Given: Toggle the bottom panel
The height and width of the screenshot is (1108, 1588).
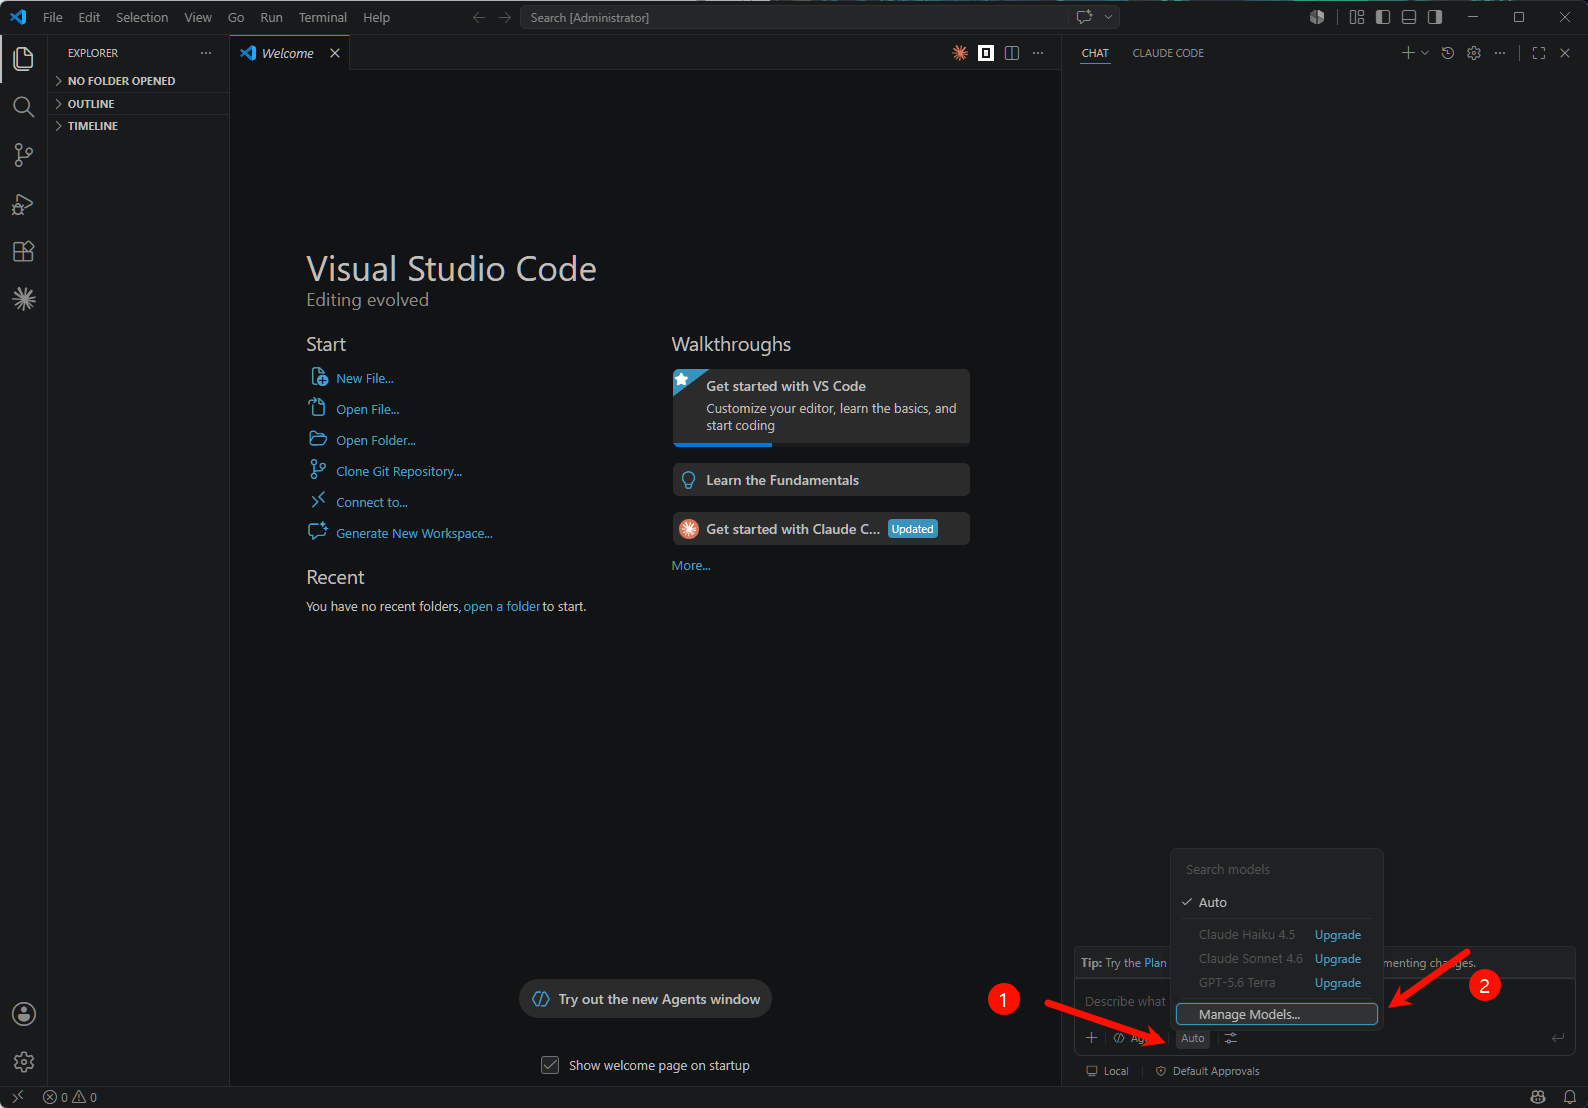Looking at the screenshot, I should pos(1409,17).
